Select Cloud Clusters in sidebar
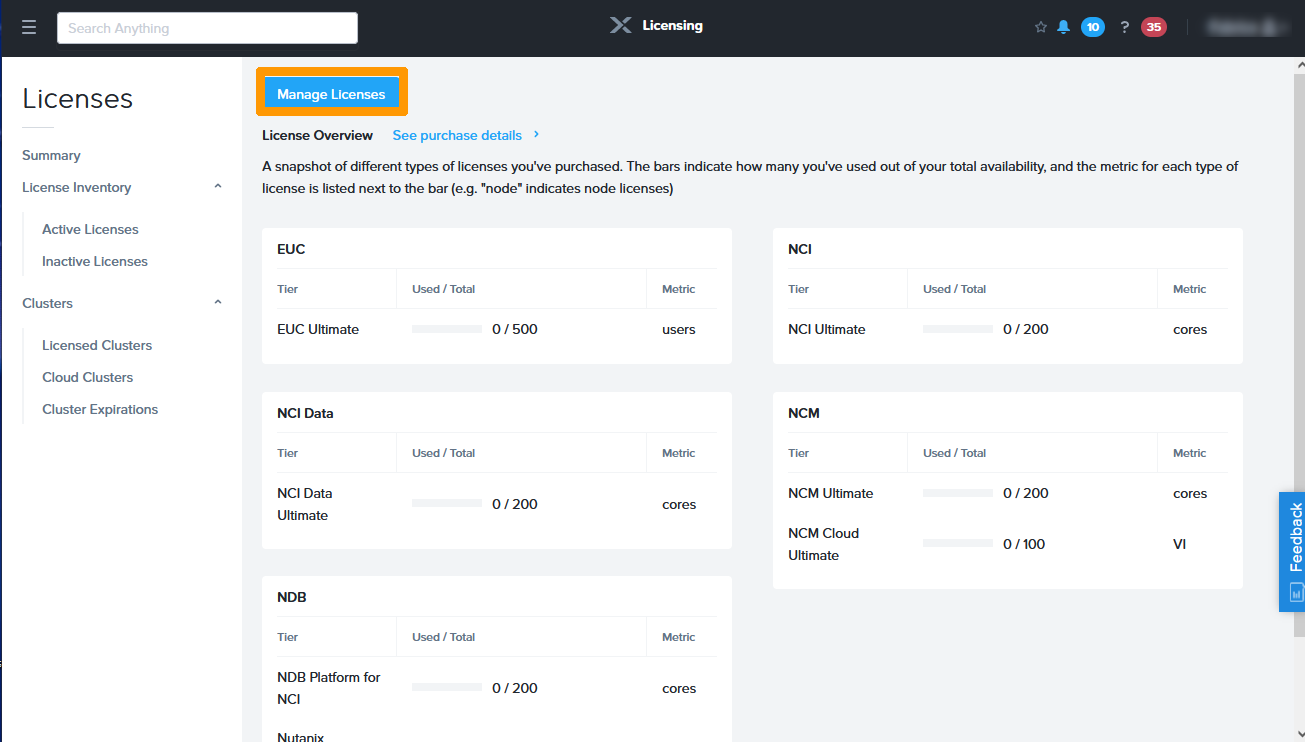This screenshot has width=1305, height=742. (87, 377)
